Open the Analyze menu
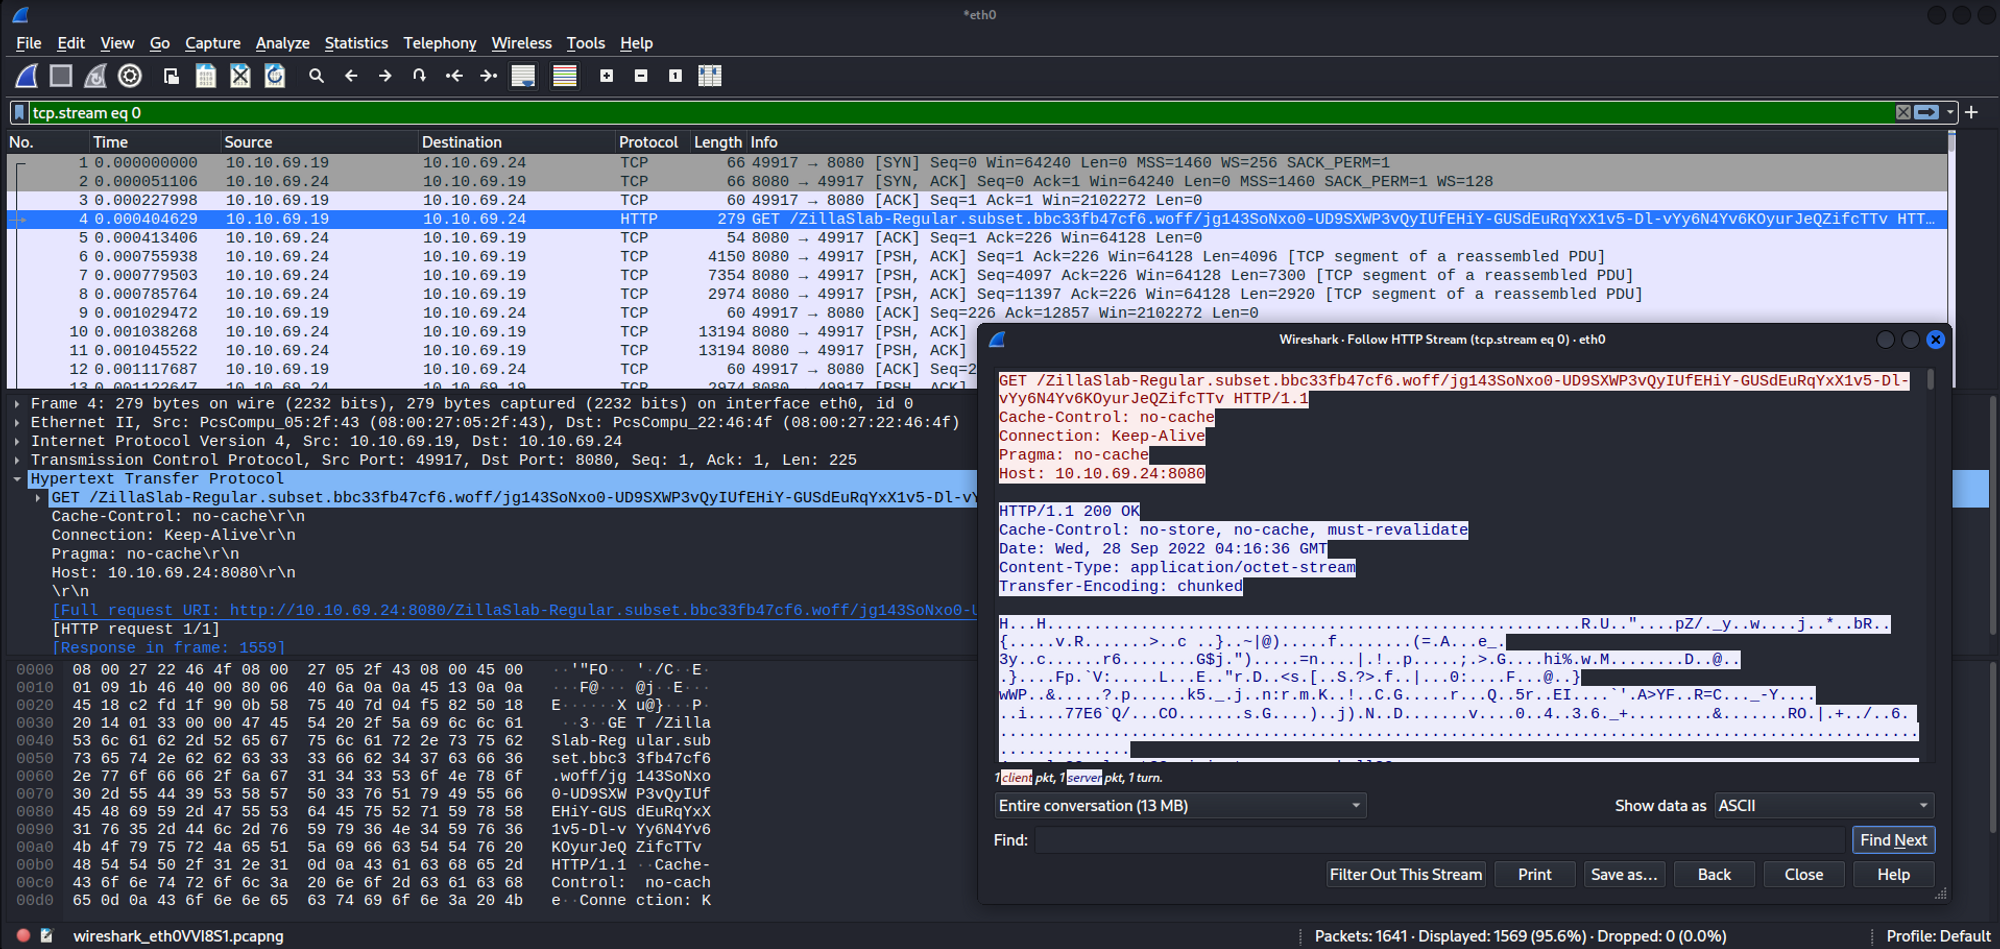This screenshot has height=949, width=2000. 282,43
